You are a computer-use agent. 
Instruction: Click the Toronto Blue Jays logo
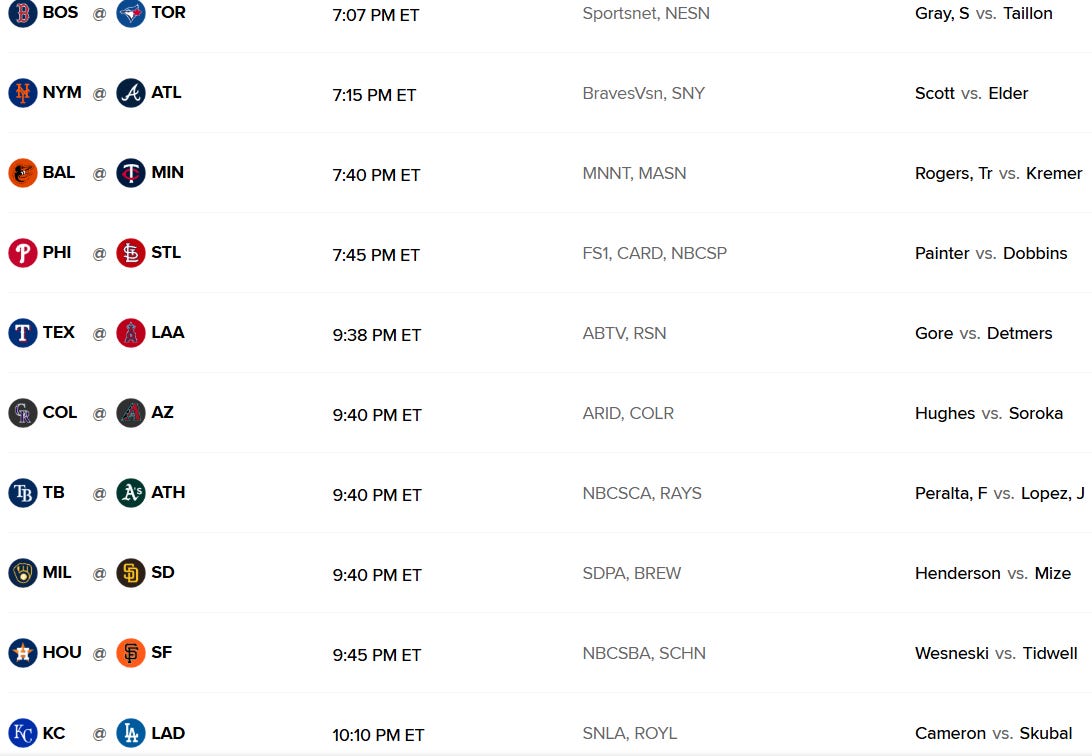click(x=131, y=13)
